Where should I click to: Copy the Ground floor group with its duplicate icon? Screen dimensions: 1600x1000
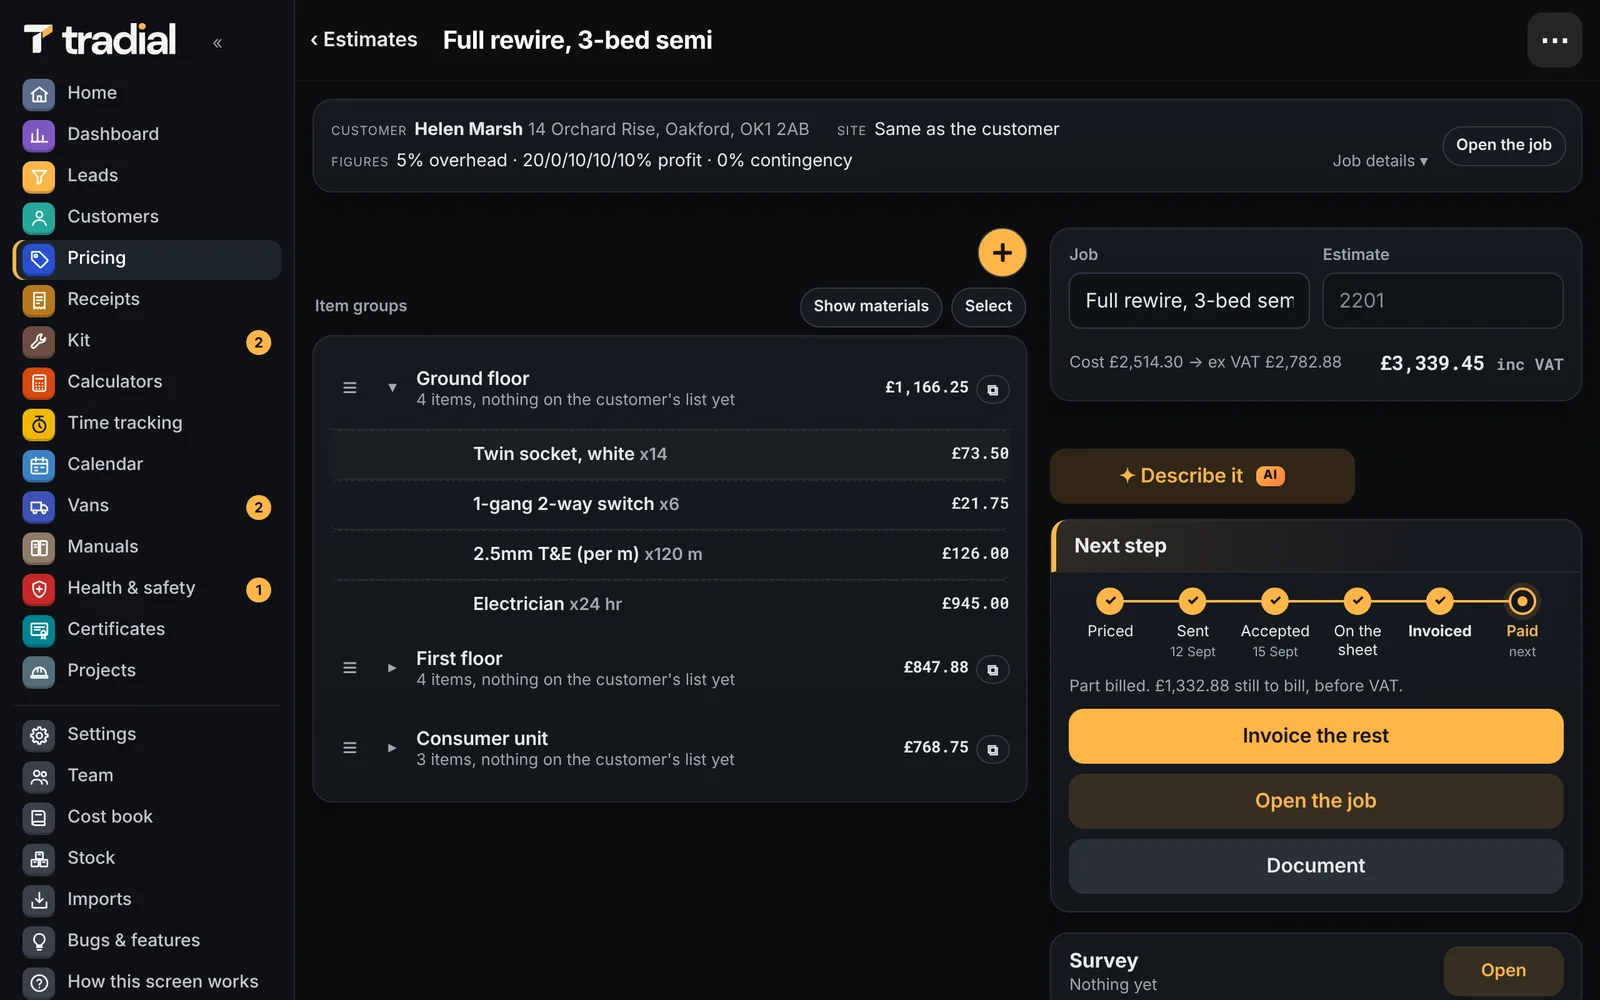point(993,390)
